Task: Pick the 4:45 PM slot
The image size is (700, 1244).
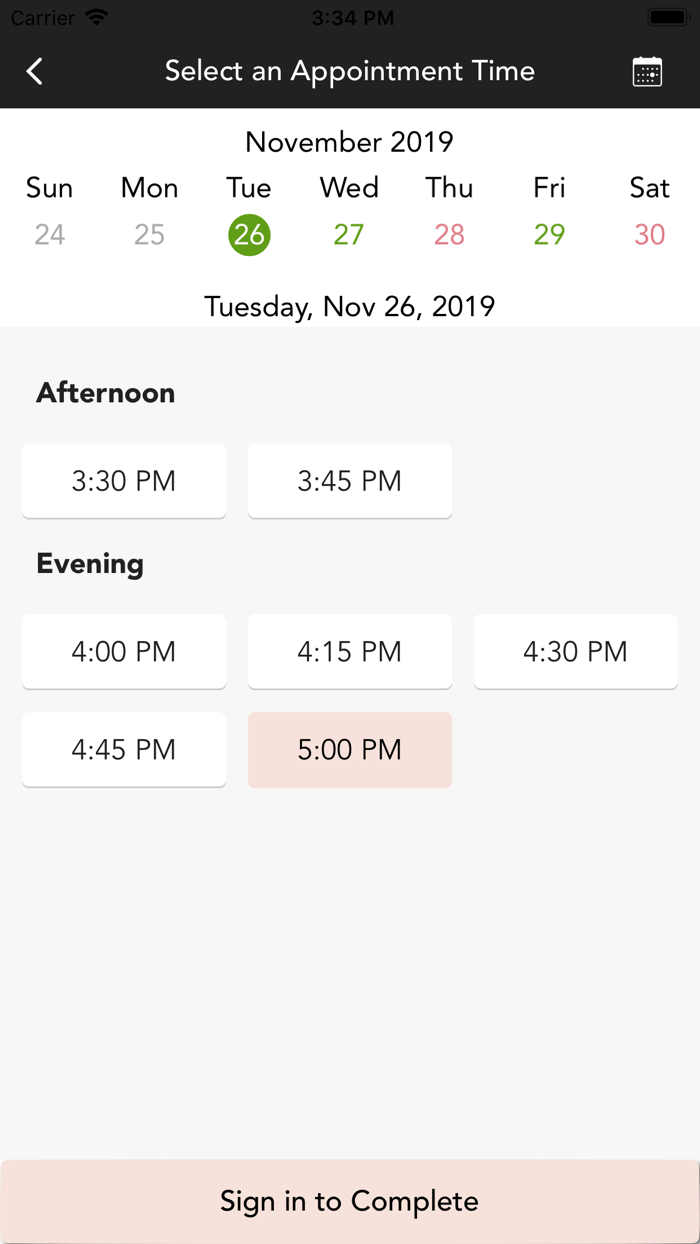Action: point(124,750)
